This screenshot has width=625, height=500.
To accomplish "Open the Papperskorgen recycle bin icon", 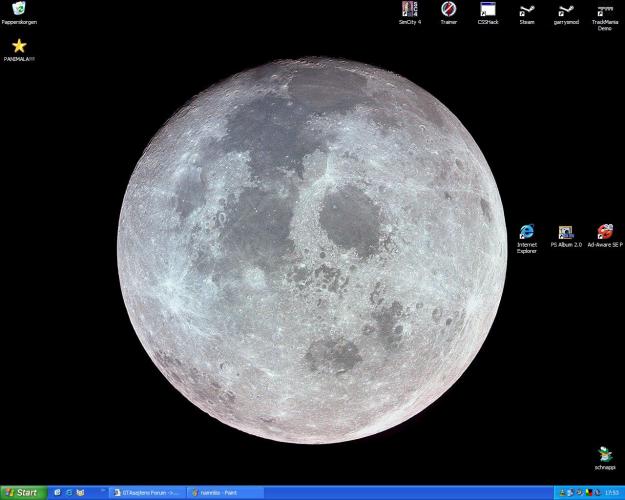I will pyautogui.click(x=18, y=9).
